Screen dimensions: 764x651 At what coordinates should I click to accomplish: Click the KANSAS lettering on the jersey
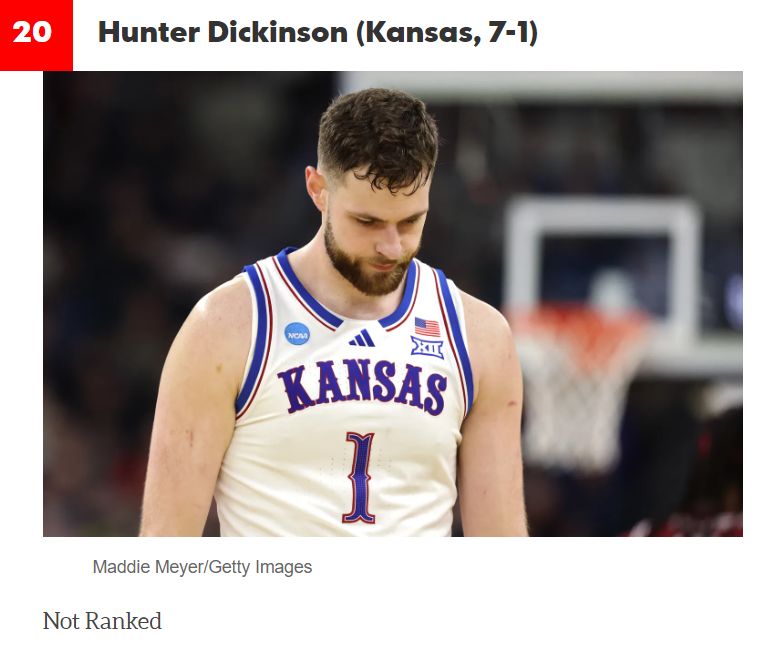click(x=362, y=387)
